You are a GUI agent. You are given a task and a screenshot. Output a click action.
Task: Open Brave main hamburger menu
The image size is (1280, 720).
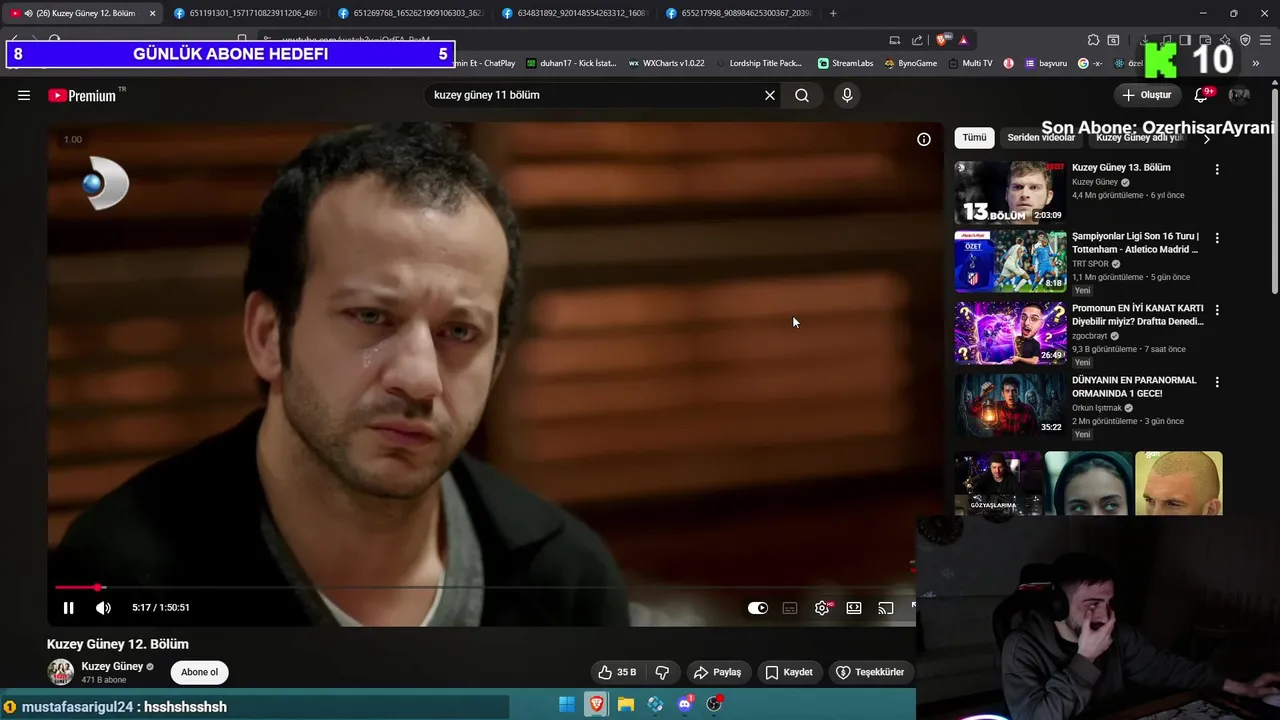click(x=1264, y=40)
